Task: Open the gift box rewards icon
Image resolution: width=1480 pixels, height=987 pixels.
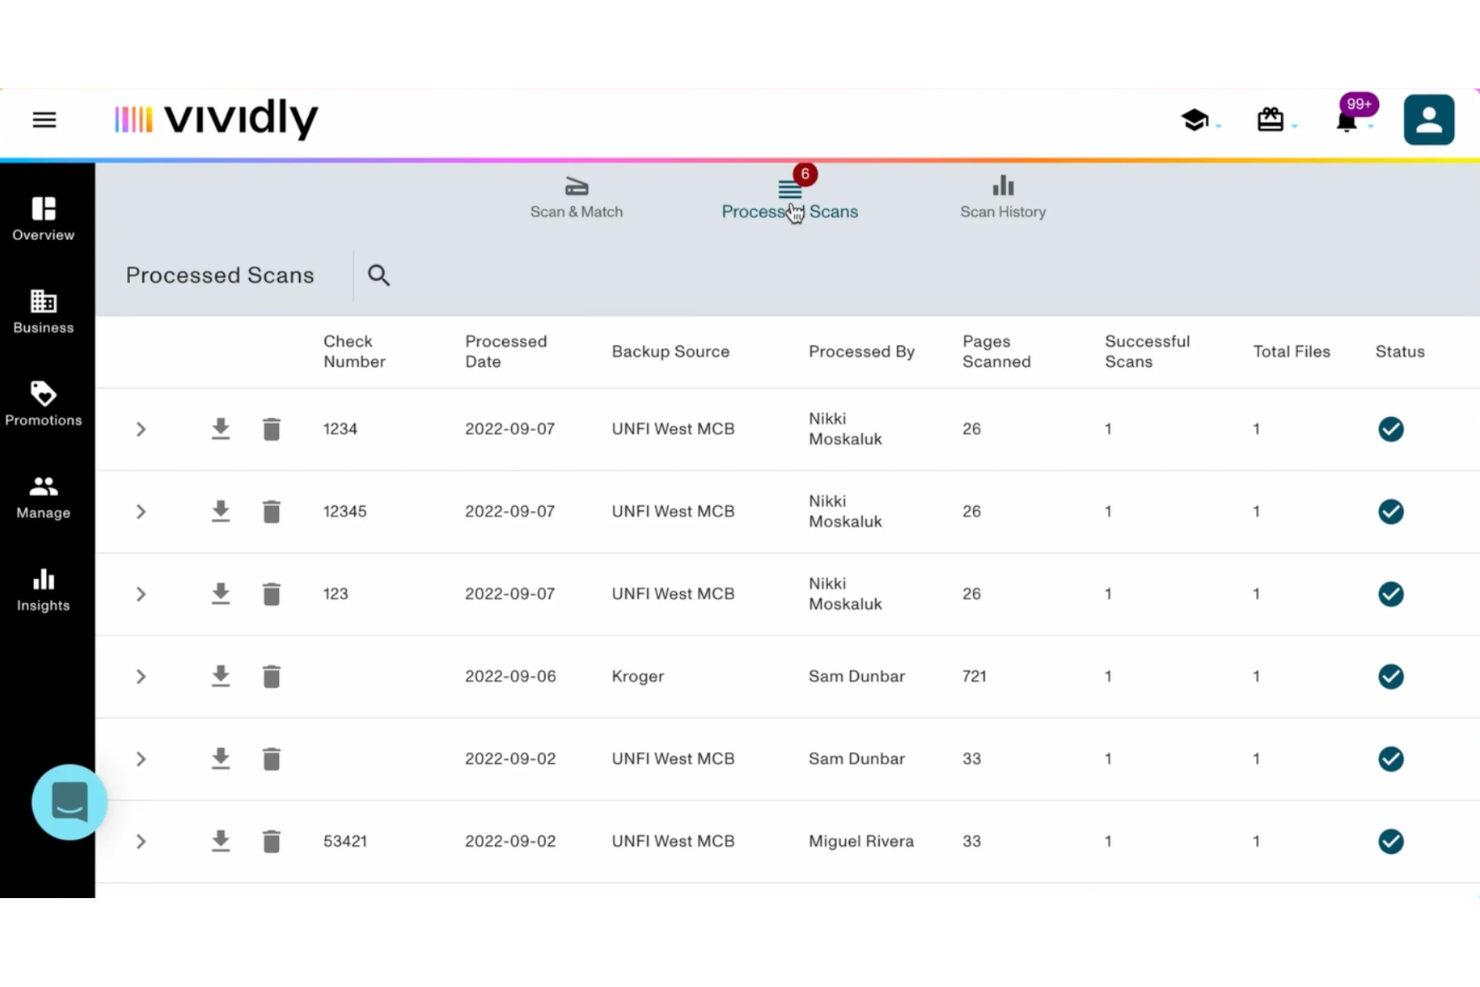Action: click(1271, 119)
